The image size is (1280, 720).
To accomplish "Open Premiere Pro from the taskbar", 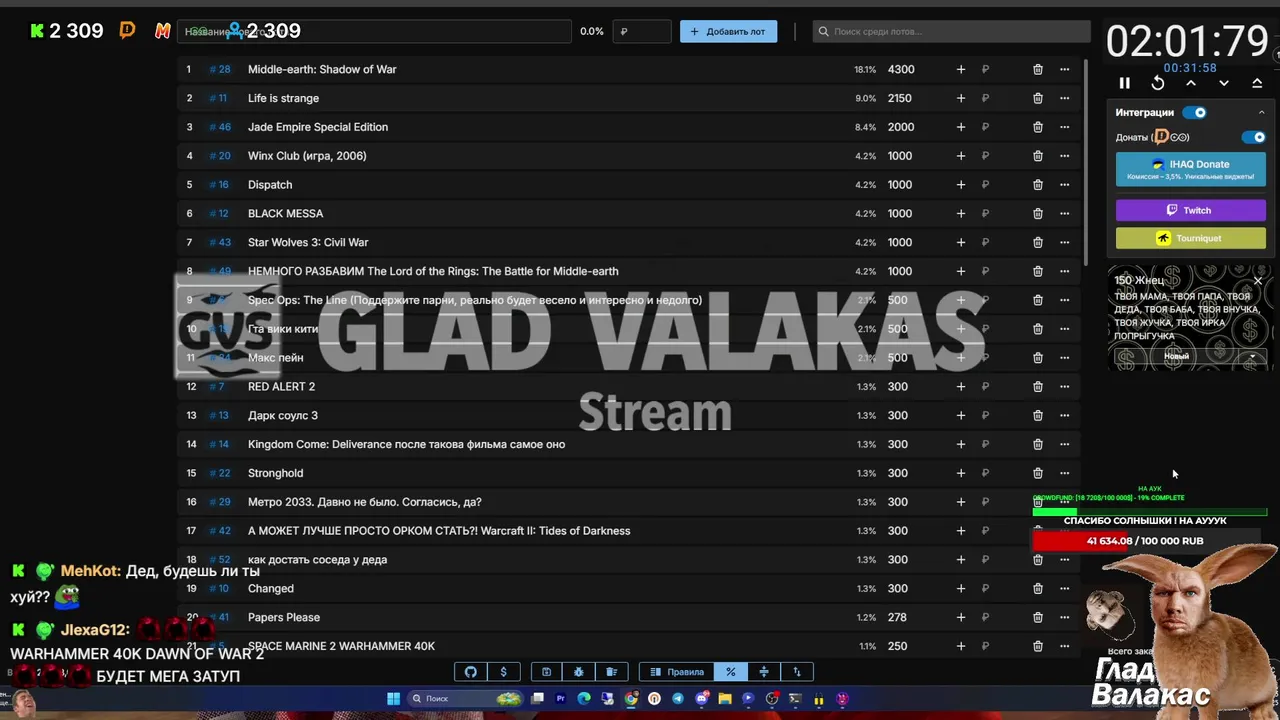I will pos(560,699).
